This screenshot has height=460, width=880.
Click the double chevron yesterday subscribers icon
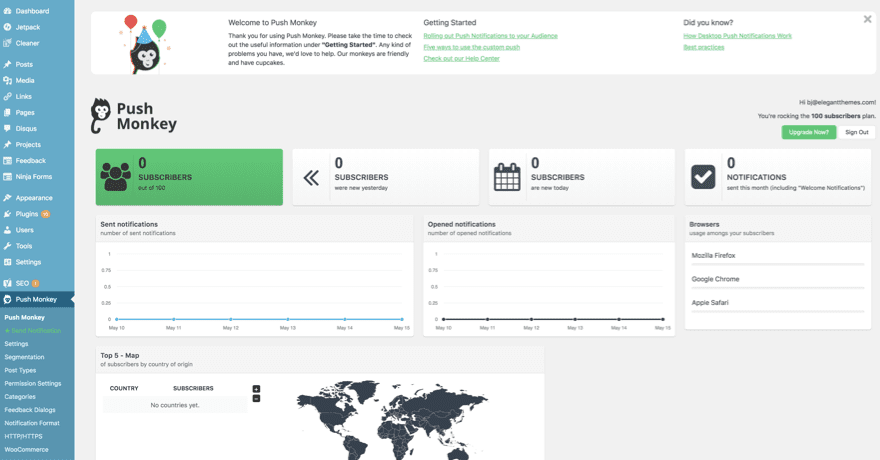[311, 177]
